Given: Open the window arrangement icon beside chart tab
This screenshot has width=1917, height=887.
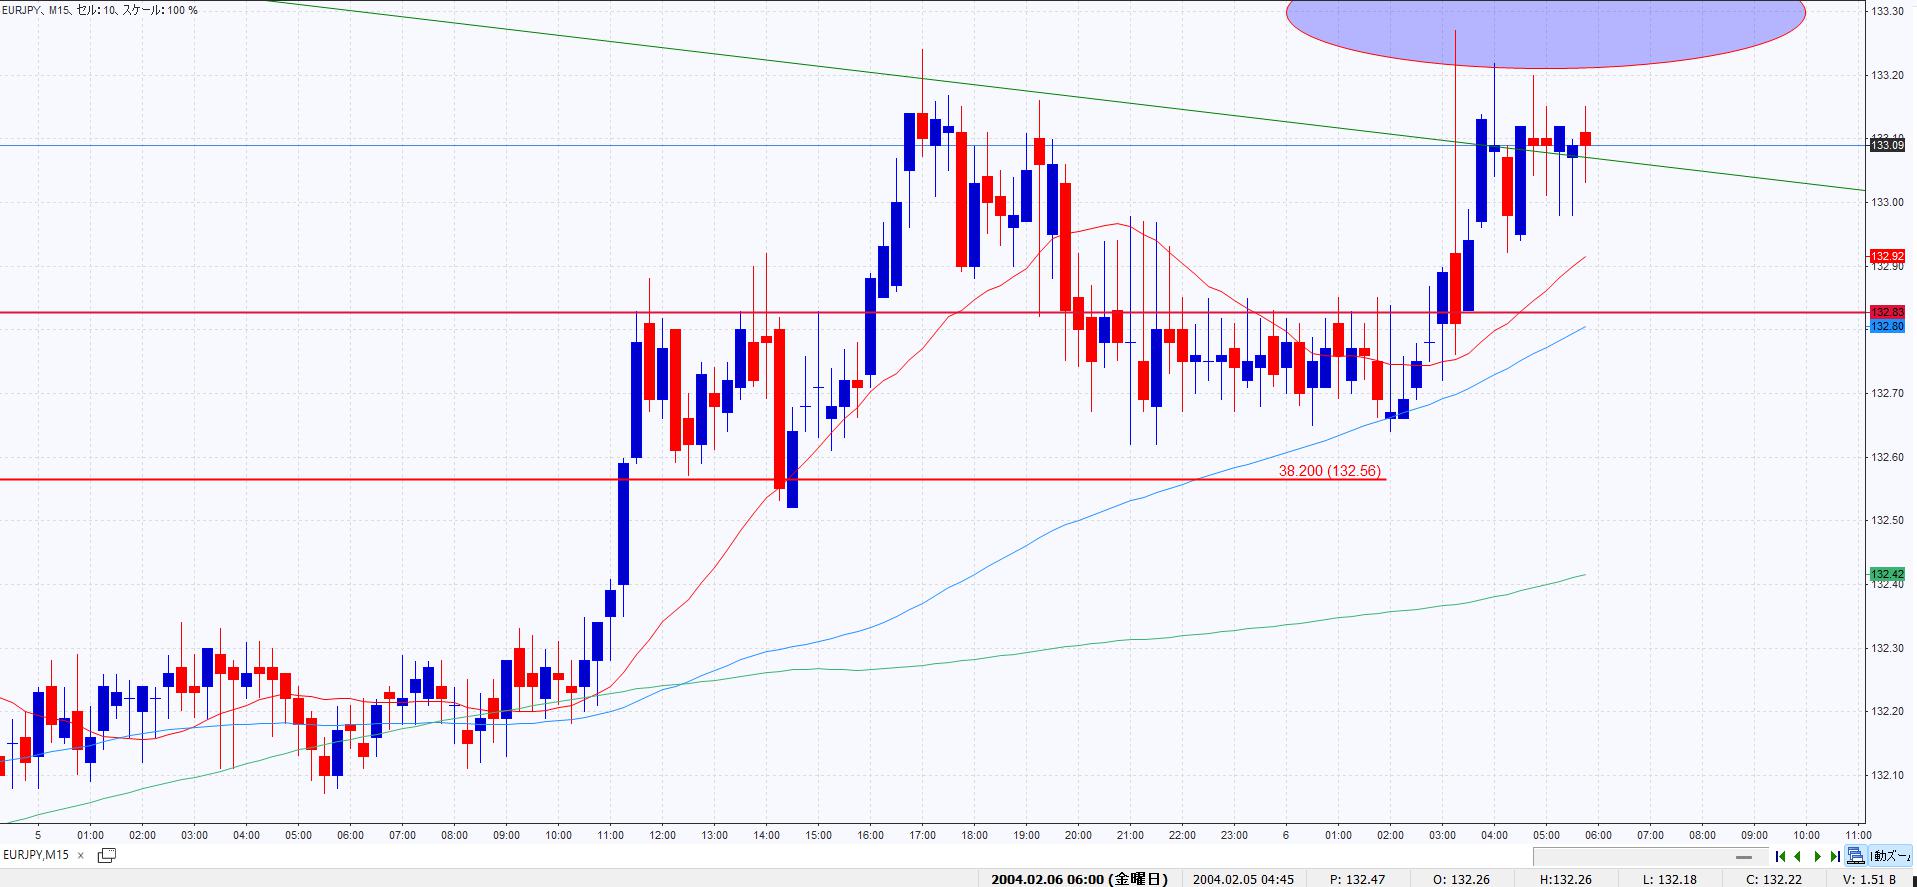Looking at the screenshot, I should pyautogui.click(x=106, y=855).
